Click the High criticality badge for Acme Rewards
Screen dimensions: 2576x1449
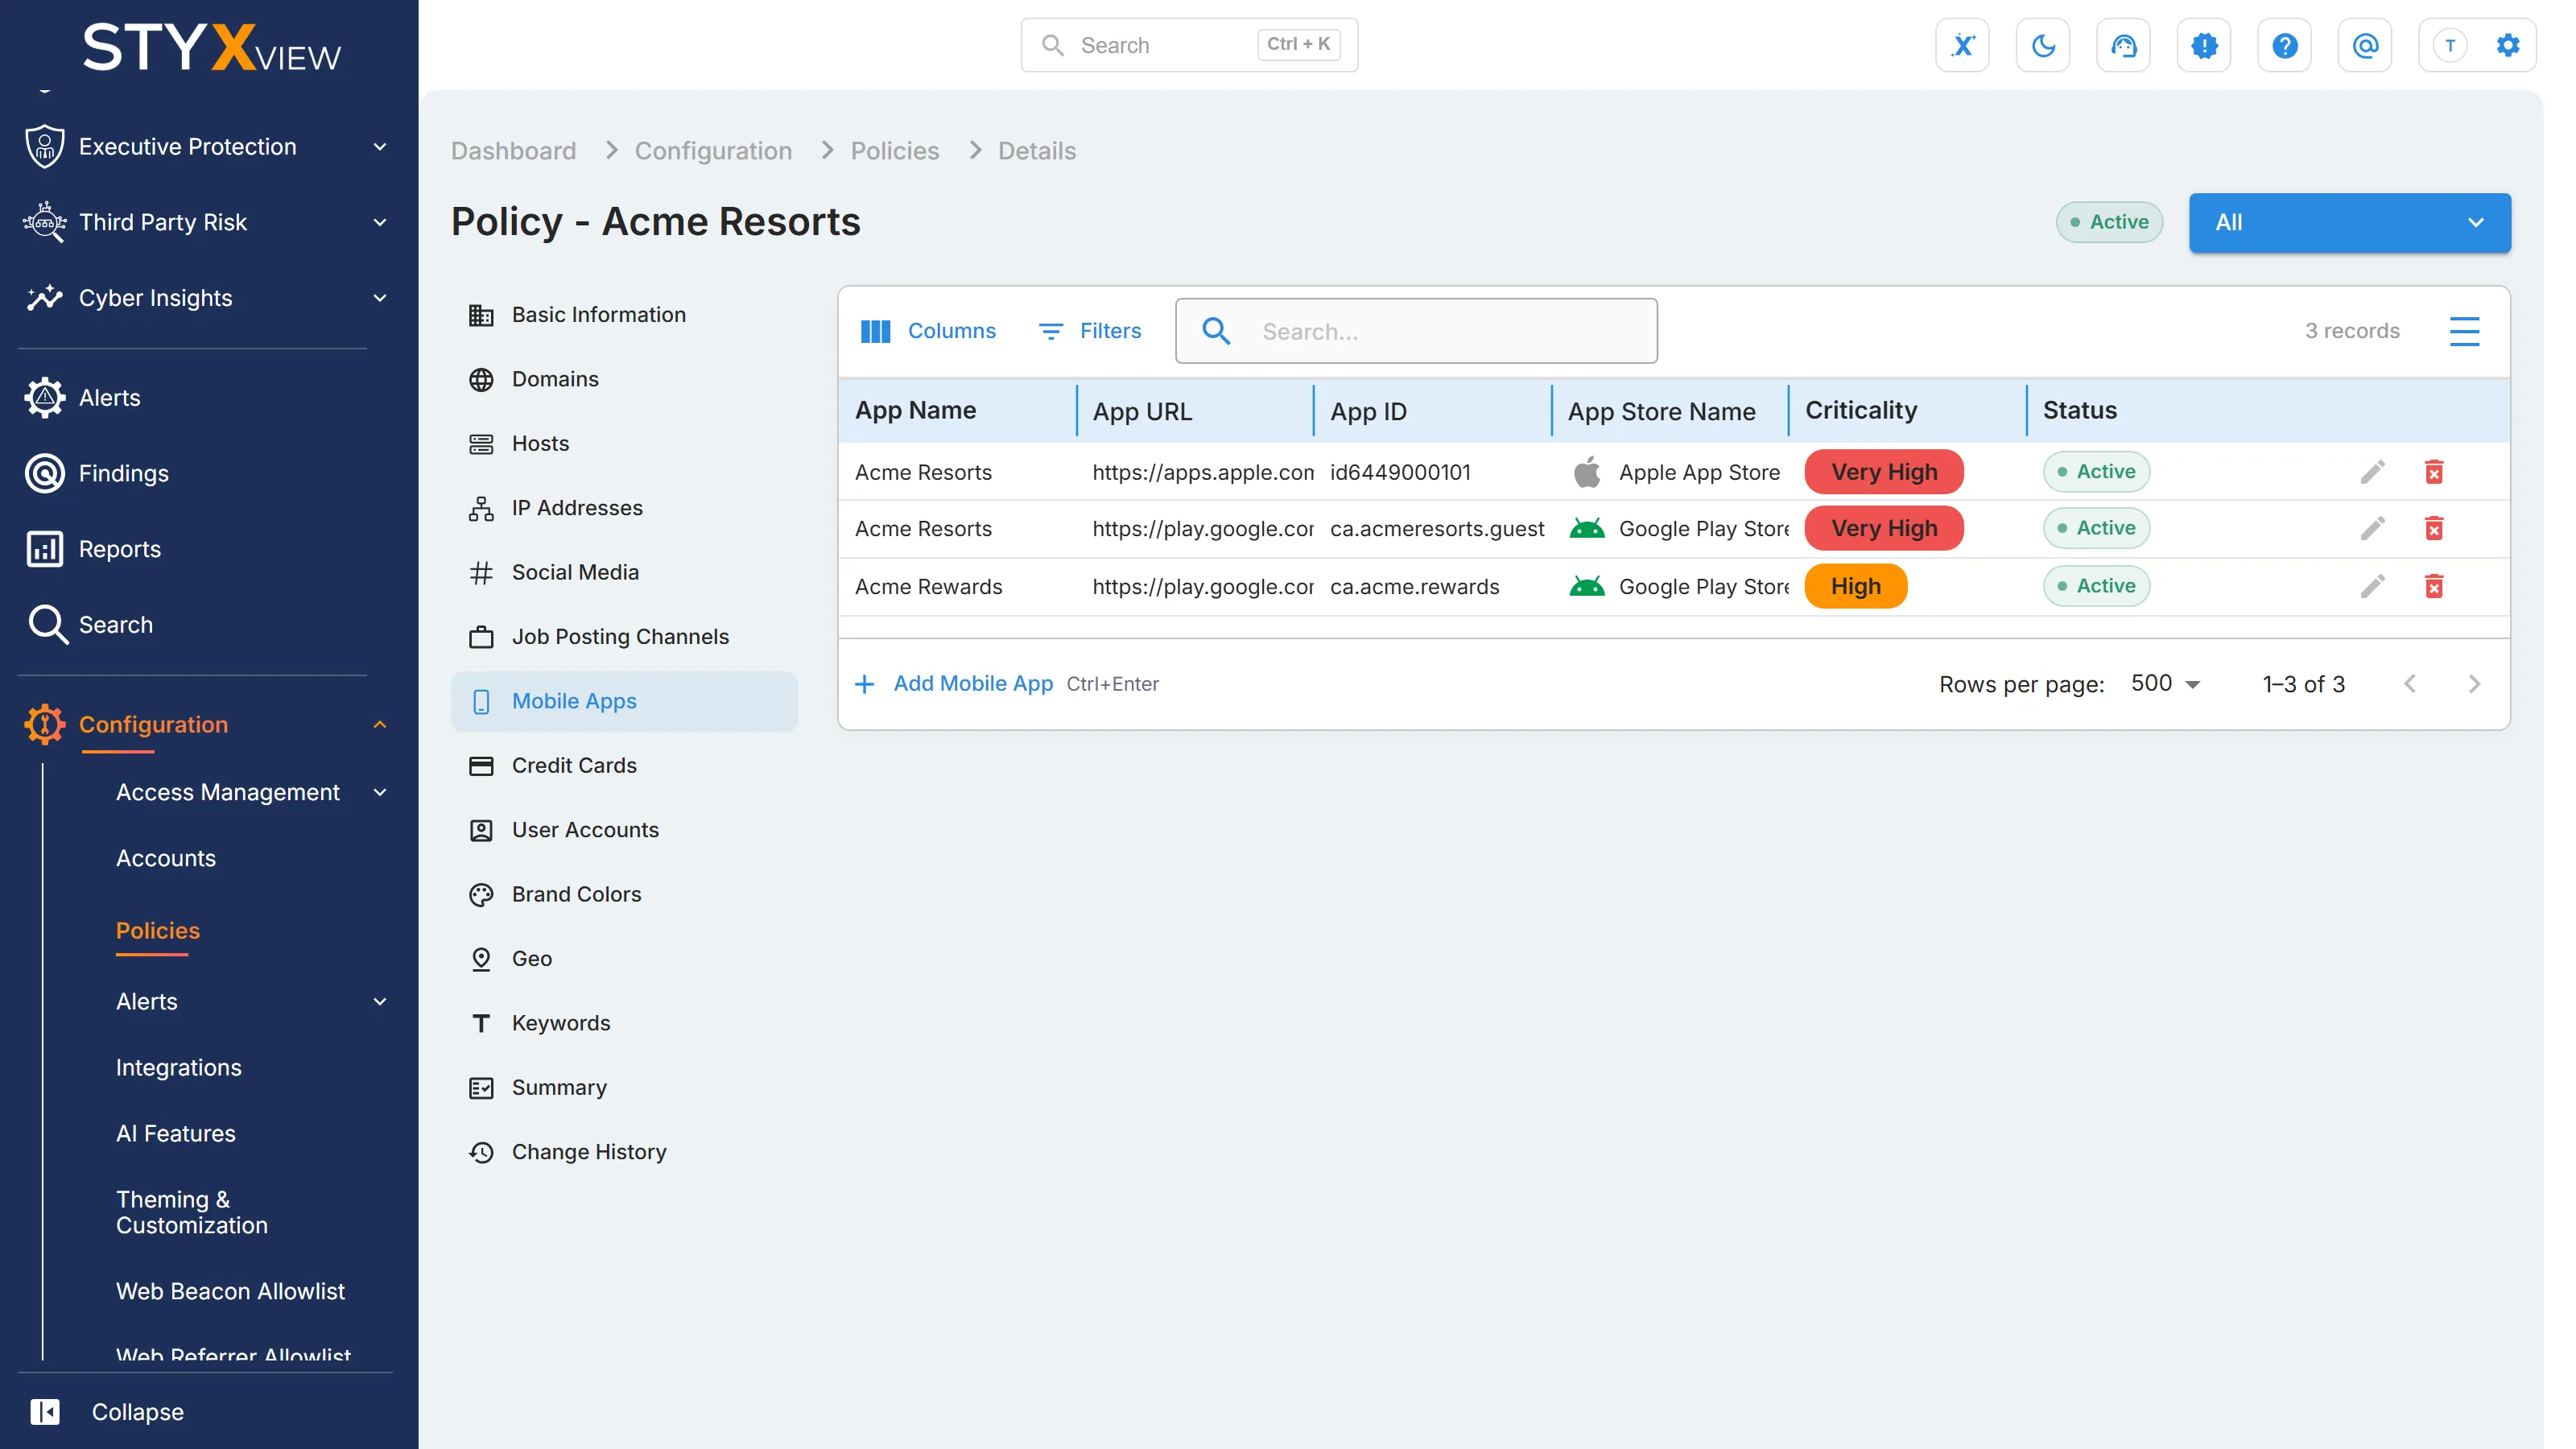coord(1856,587)
